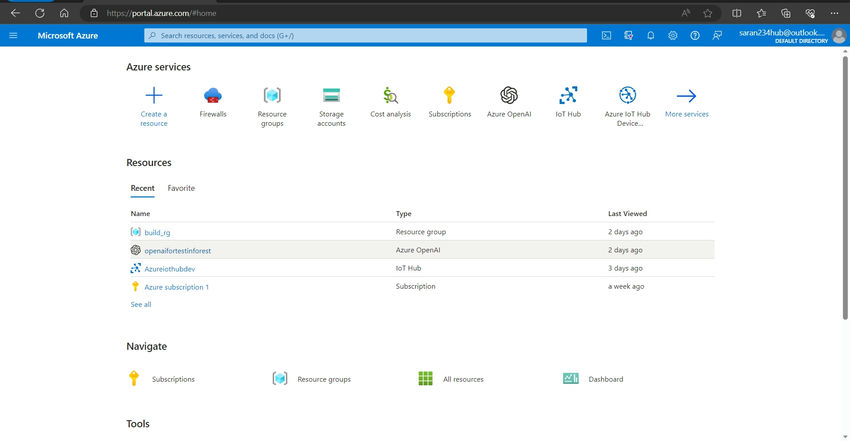The image size is (850, 441).
Task: Add page to favorites star
Action: [x=707, y=13]
